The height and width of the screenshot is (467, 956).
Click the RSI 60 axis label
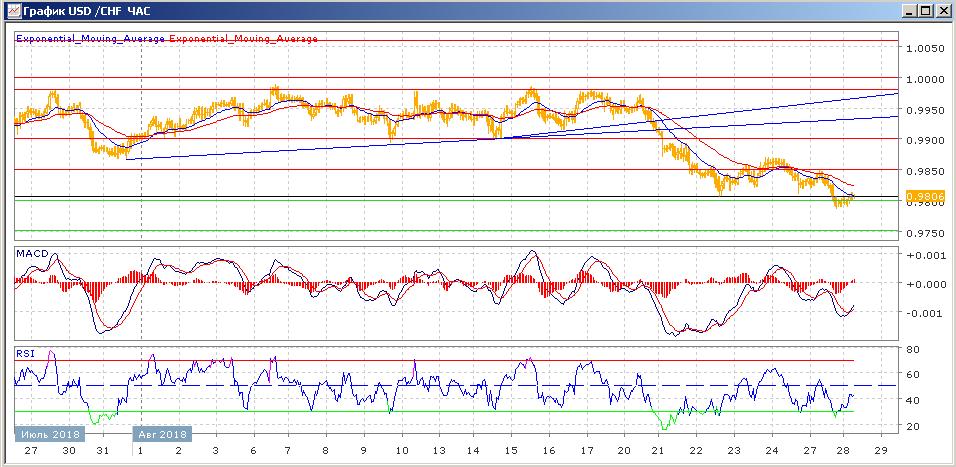(x=913, y=374)
